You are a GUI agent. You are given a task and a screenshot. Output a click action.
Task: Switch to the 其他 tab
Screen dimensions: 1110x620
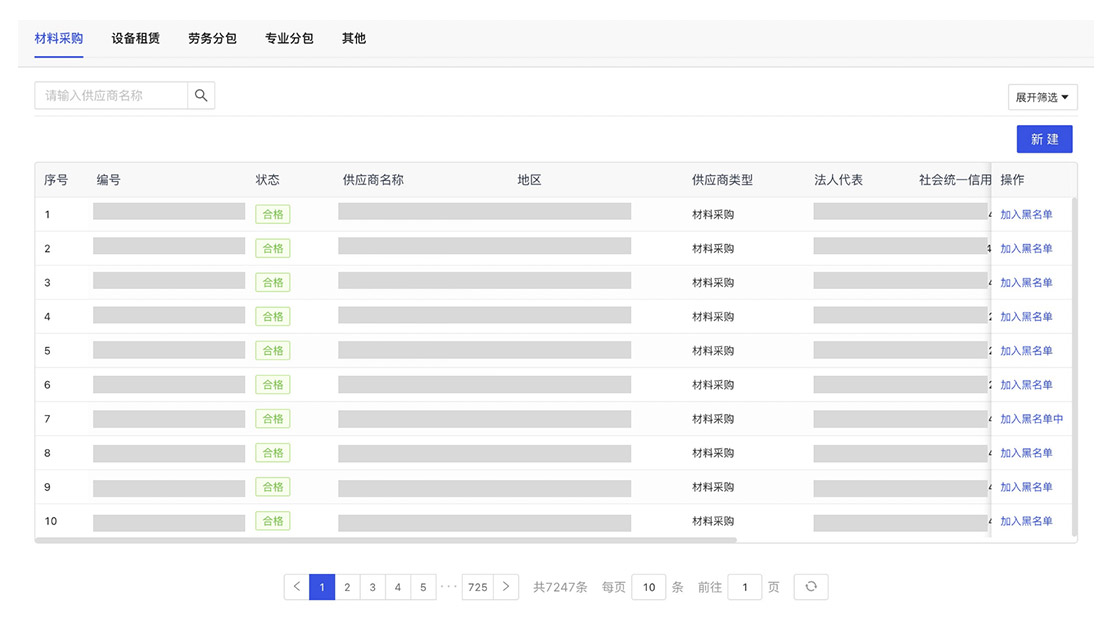point(354,39)
